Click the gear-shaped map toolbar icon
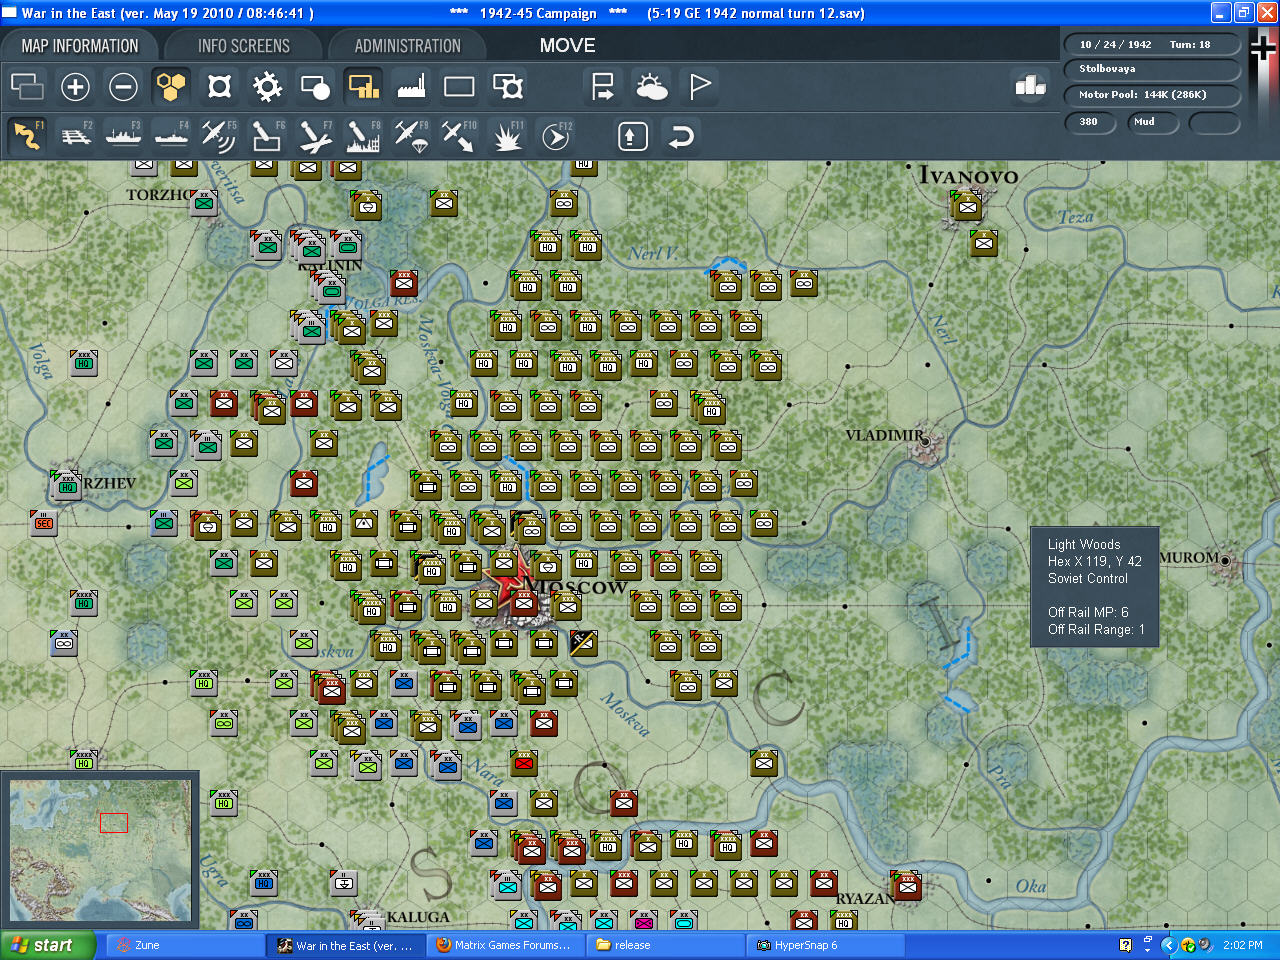Image resolution: width=1280 pixels, height=960 pixels. [x=267, y=87]
